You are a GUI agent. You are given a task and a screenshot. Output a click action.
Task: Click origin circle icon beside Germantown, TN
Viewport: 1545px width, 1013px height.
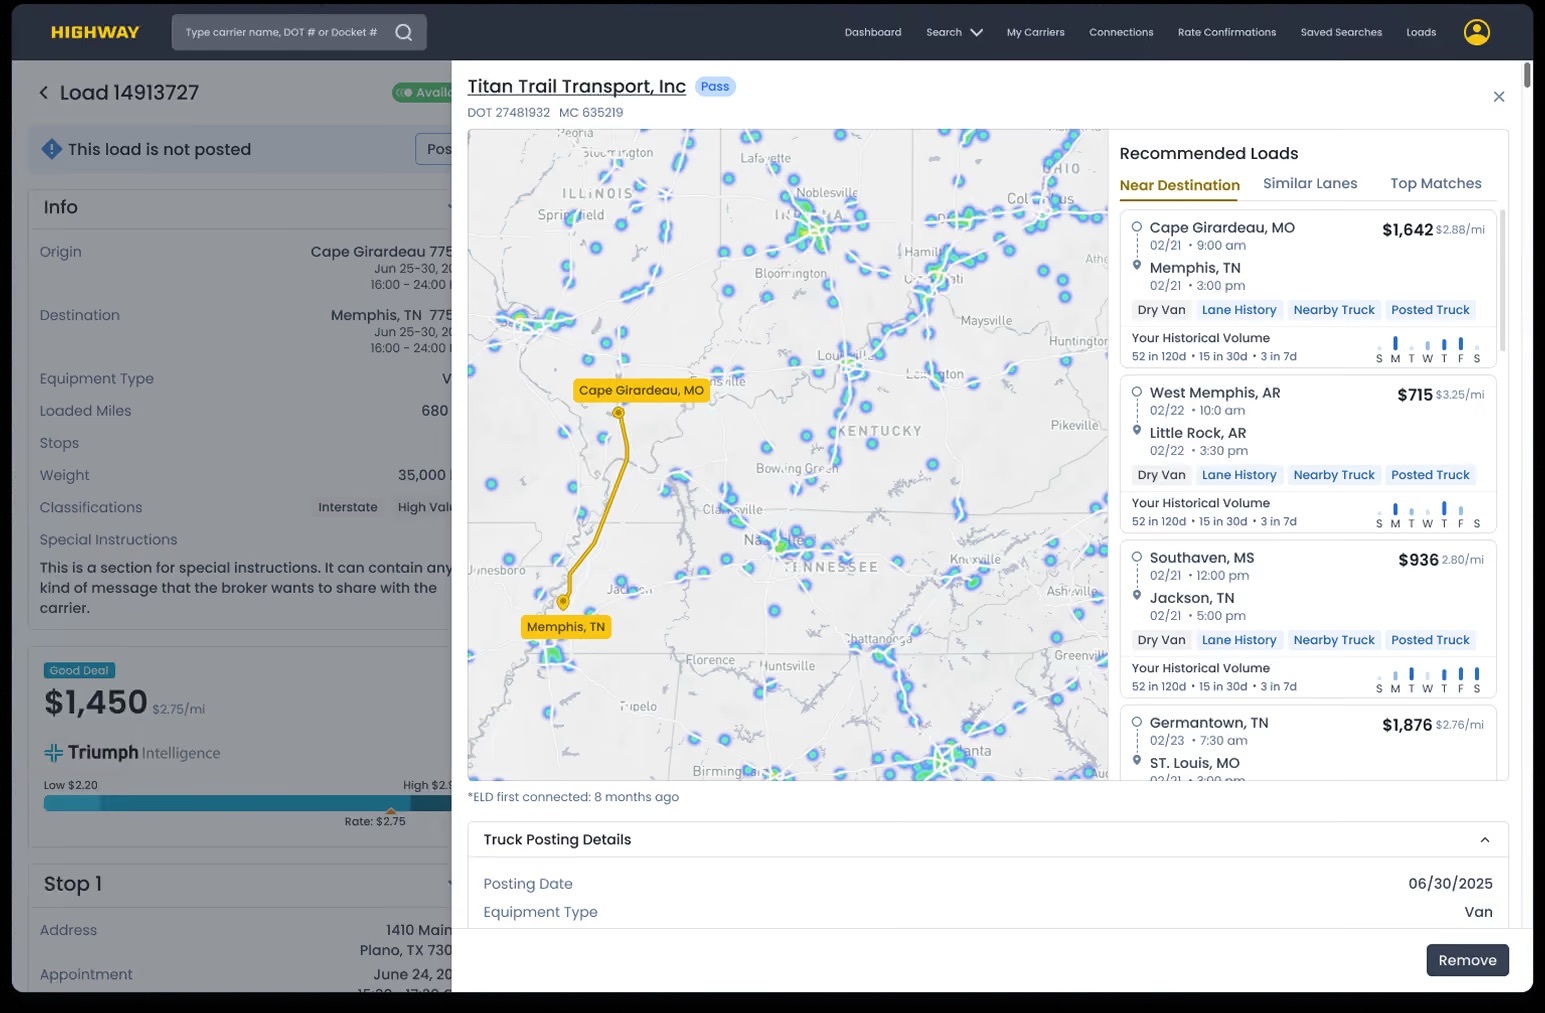click(1136, 722)
